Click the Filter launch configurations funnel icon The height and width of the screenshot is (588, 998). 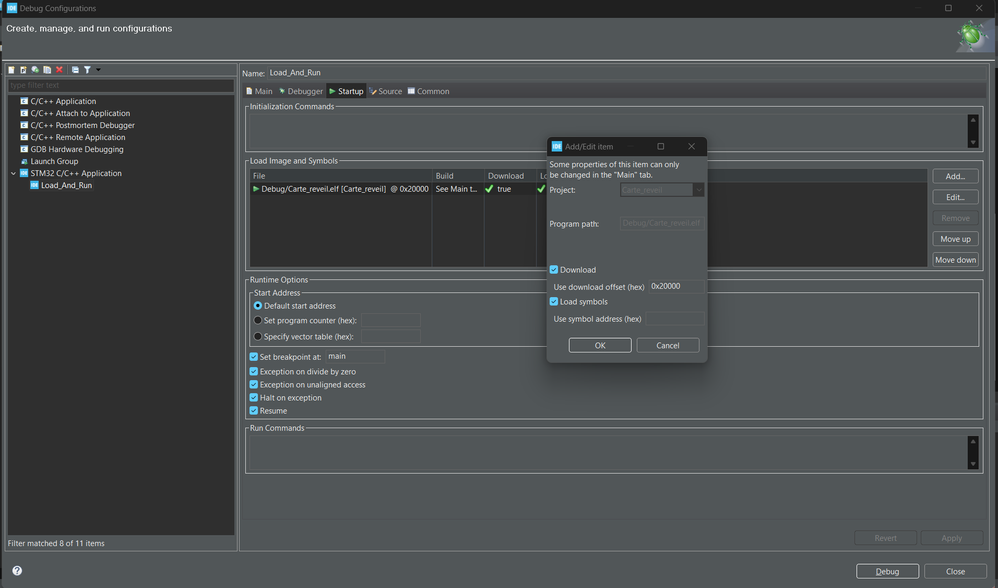tap(87, 70)
